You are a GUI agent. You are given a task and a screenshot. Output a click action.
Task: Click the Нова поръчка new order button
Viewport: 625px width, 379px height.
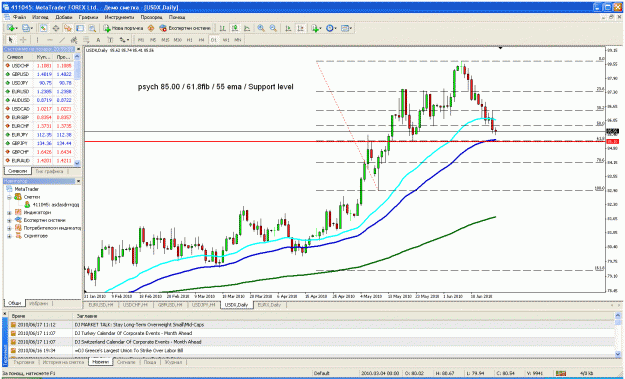[x=123, y=28]
